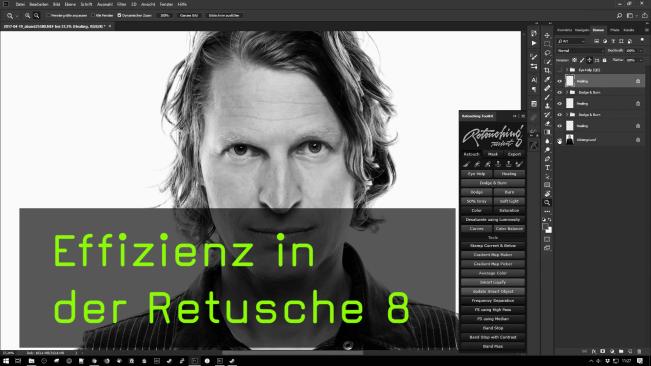Click the Zoom In magnifier in options bar
The width and height of the screenshot is (651, 366).
point(27,15)
